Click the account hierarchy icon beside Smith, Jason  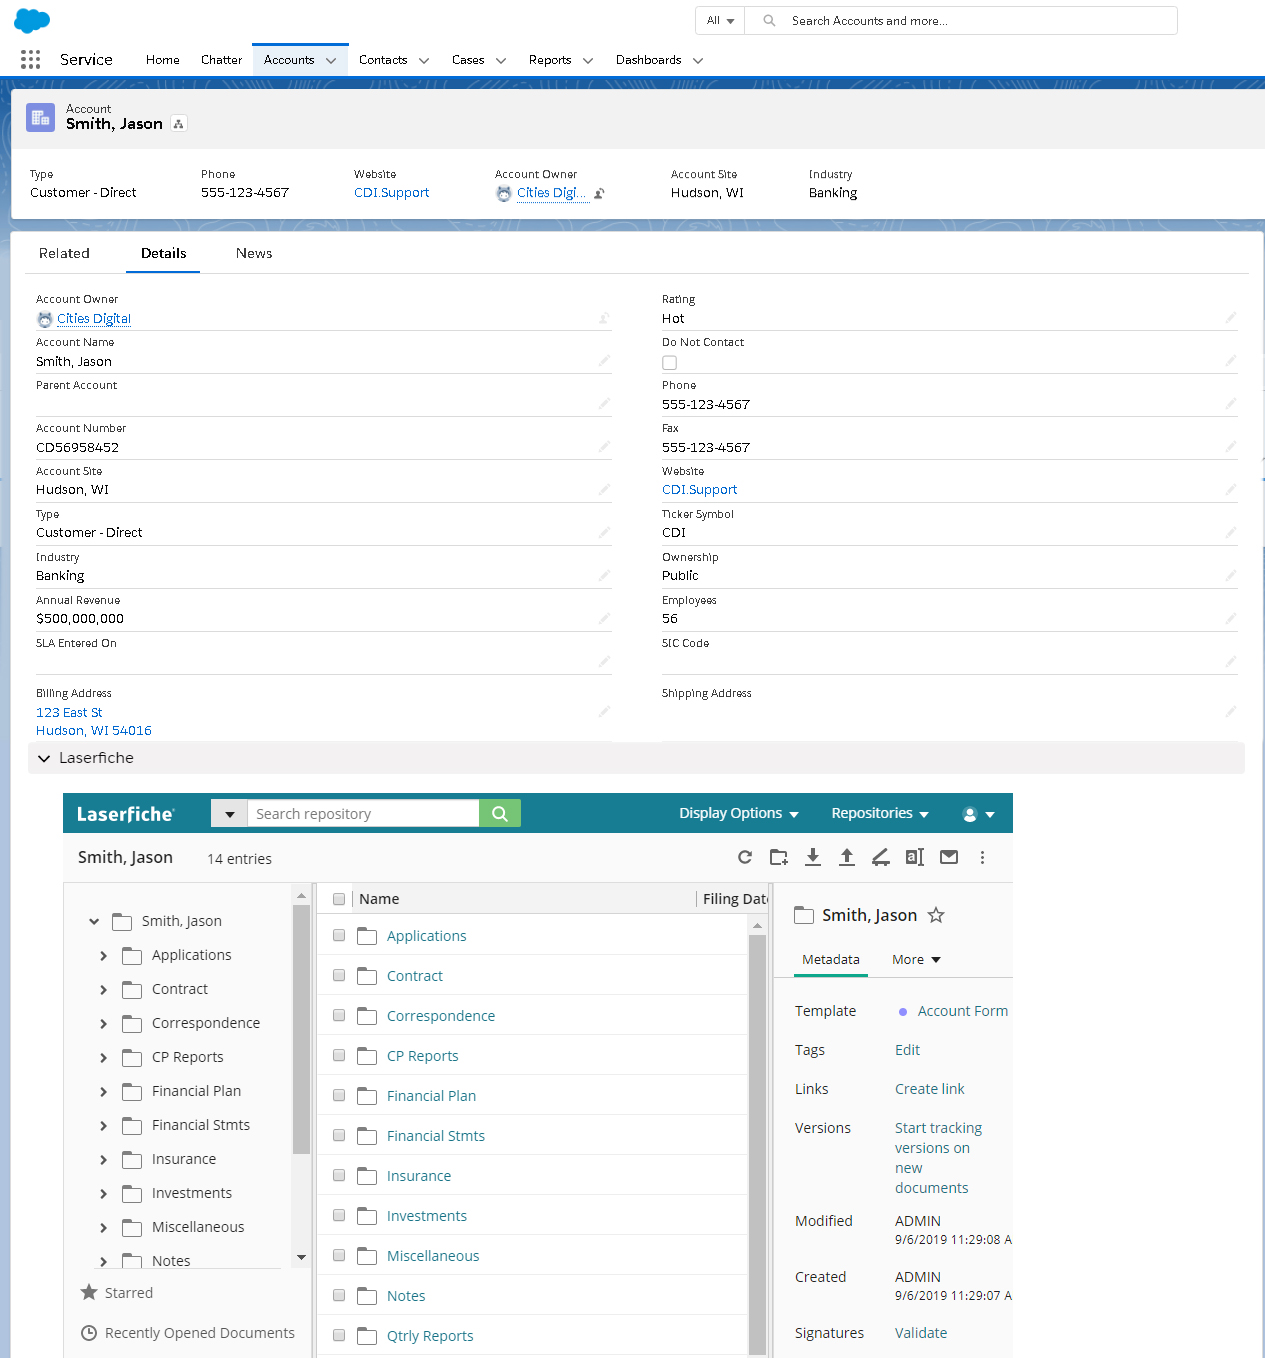pos(178,124)
